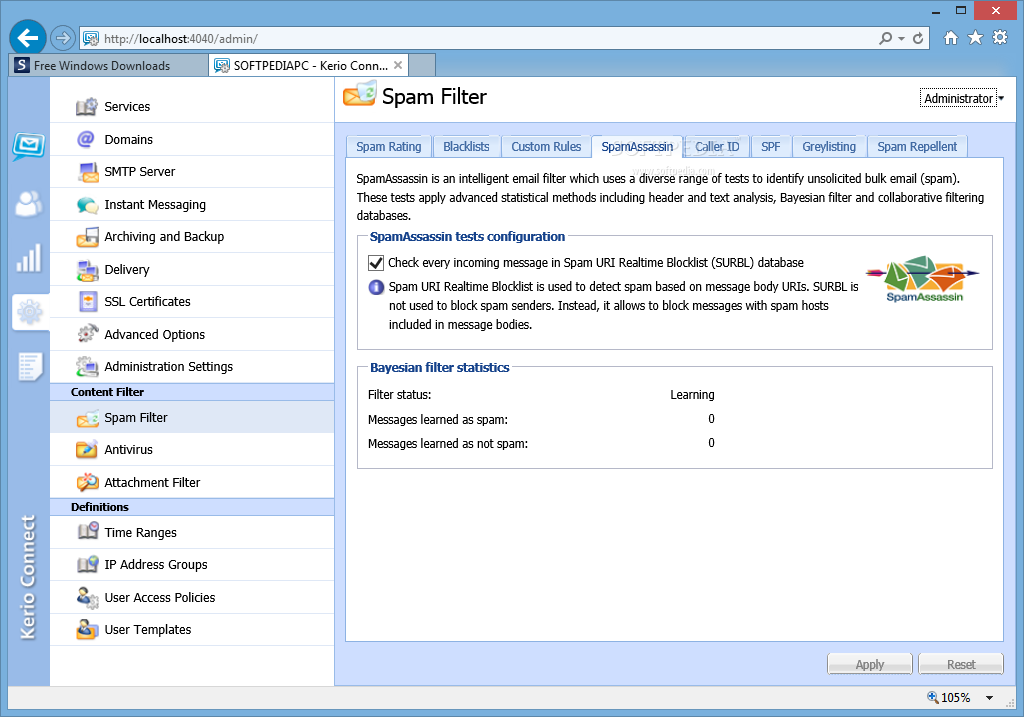The height and width of the screenshot is (717, 1024).
Task: Switch to the Spam Rating tab
Action: tap(389, 147)
